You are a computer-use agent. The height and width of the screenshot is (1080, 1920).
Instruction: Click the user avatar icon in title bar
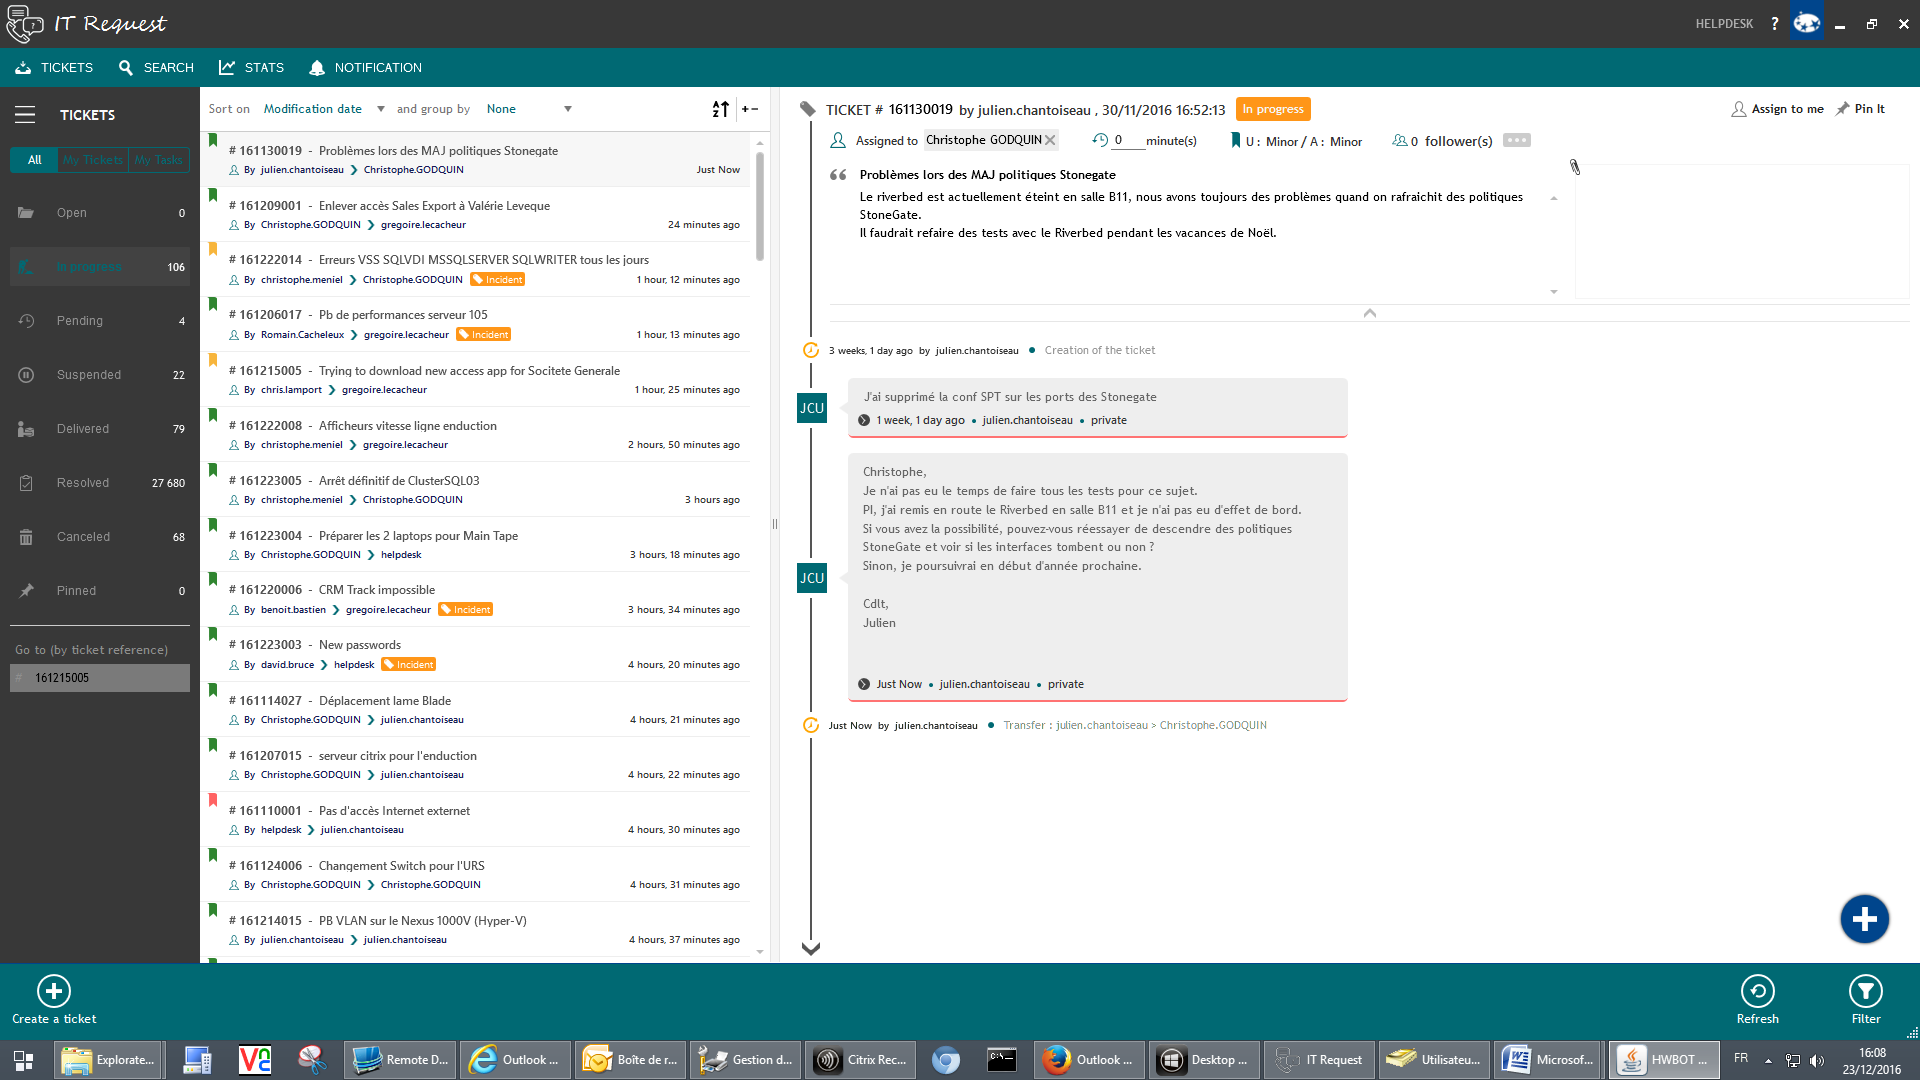click(x=1806, y=22)
